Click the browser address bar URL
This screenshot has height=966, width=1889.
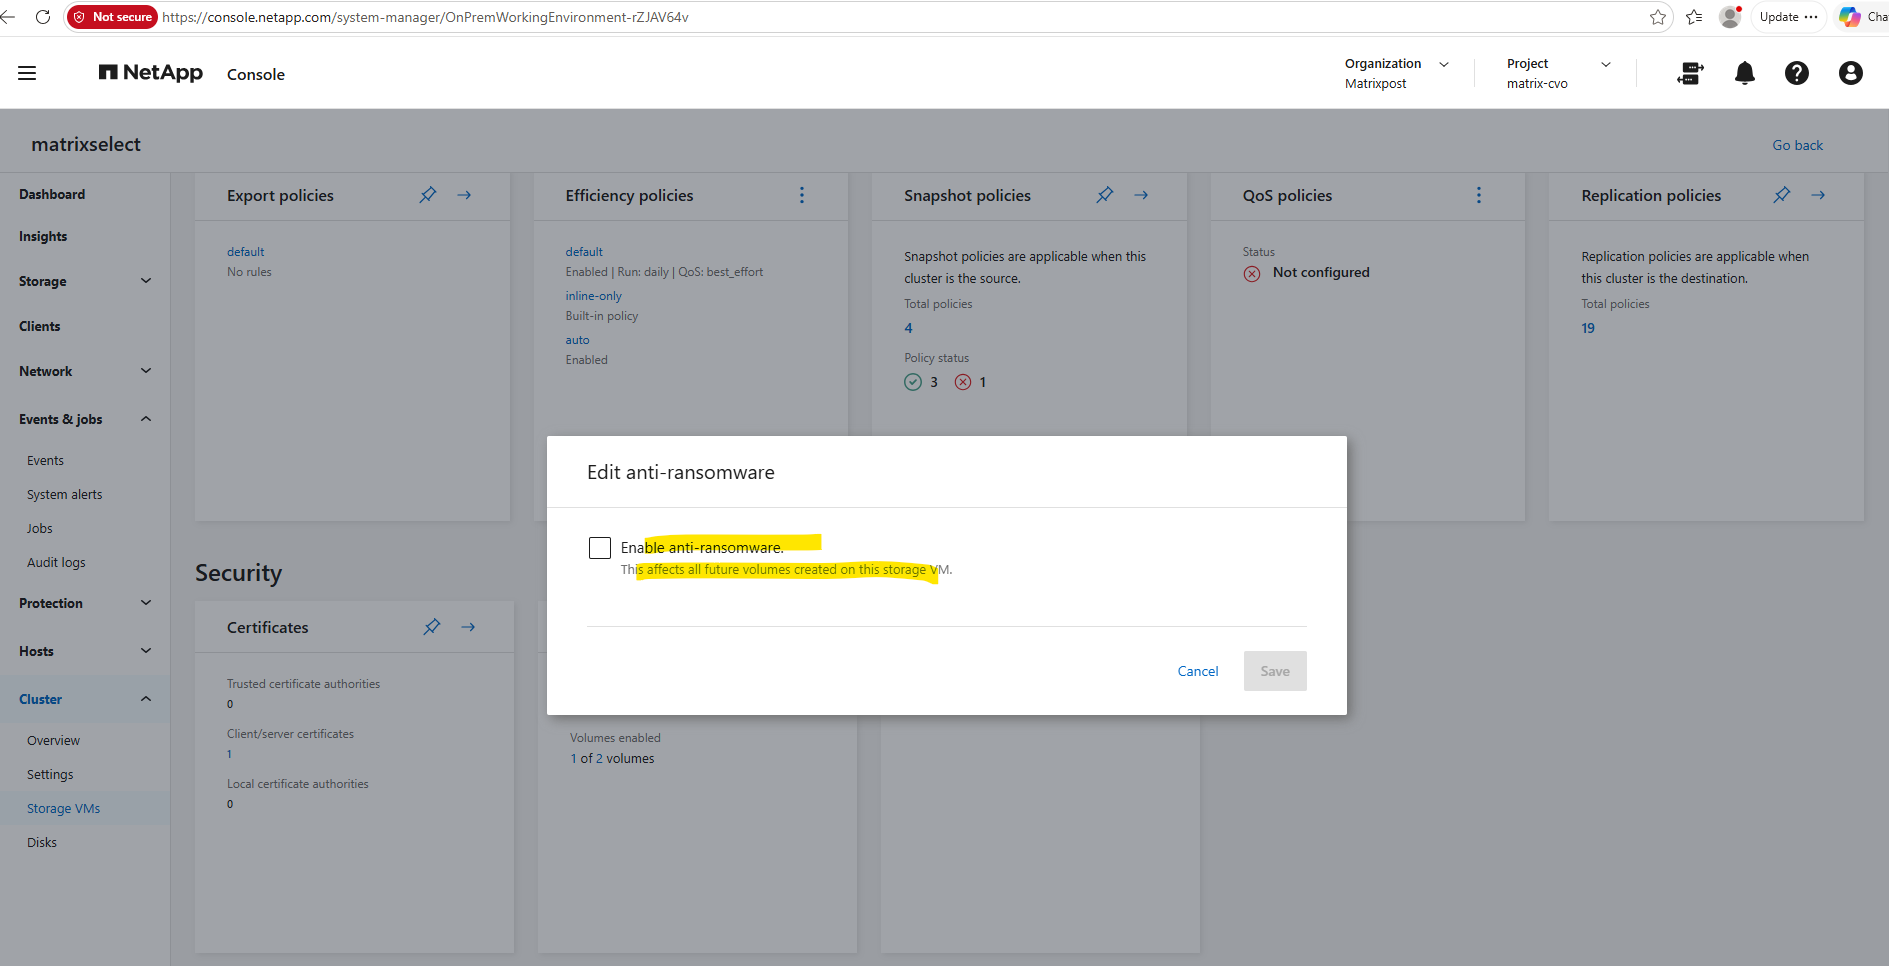coord(425,17)
